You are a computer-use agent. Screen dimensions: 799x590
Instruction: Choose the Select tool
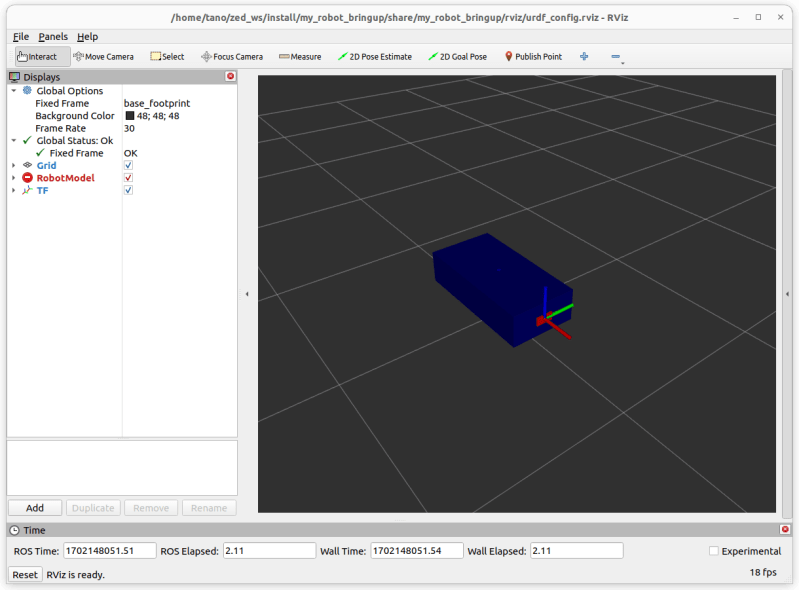167,57
